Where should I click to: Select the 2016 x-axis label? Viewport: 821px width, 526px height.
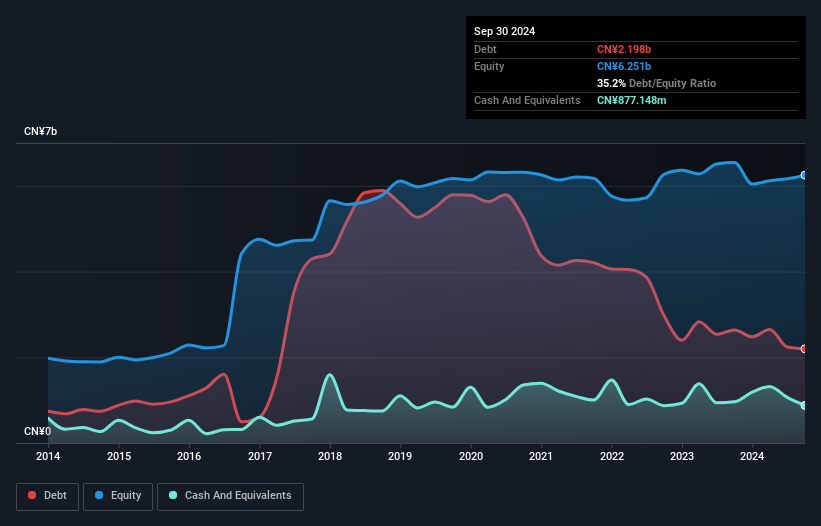point(189,456)
